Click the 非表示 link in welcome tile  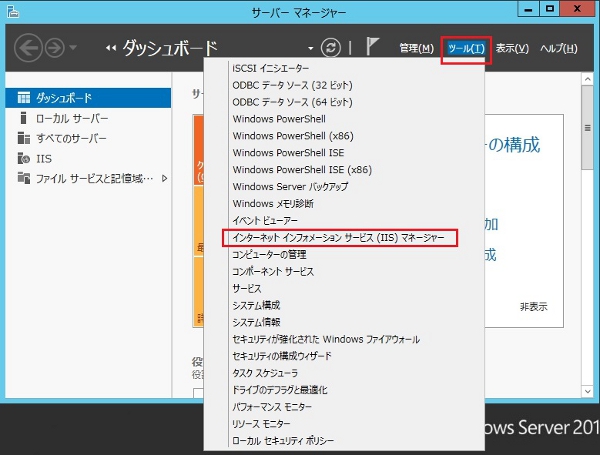click(533, 307)
